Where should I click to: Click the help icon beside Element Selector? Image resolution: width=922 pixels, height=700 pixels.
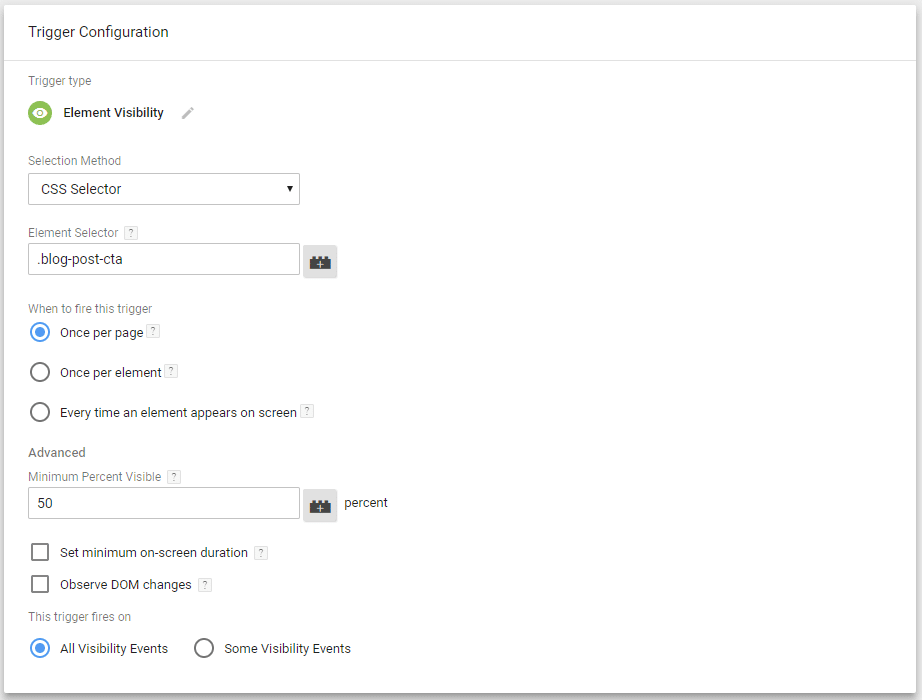131,232
